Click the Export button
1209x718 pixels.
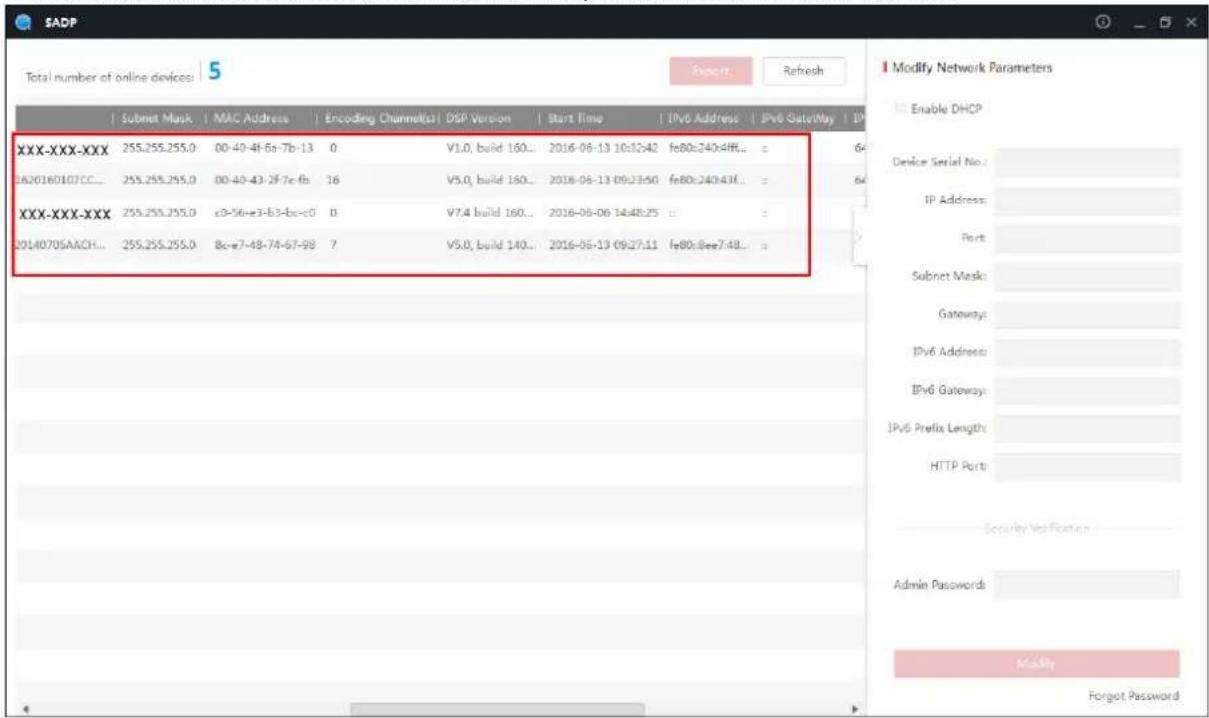(709, 72)
